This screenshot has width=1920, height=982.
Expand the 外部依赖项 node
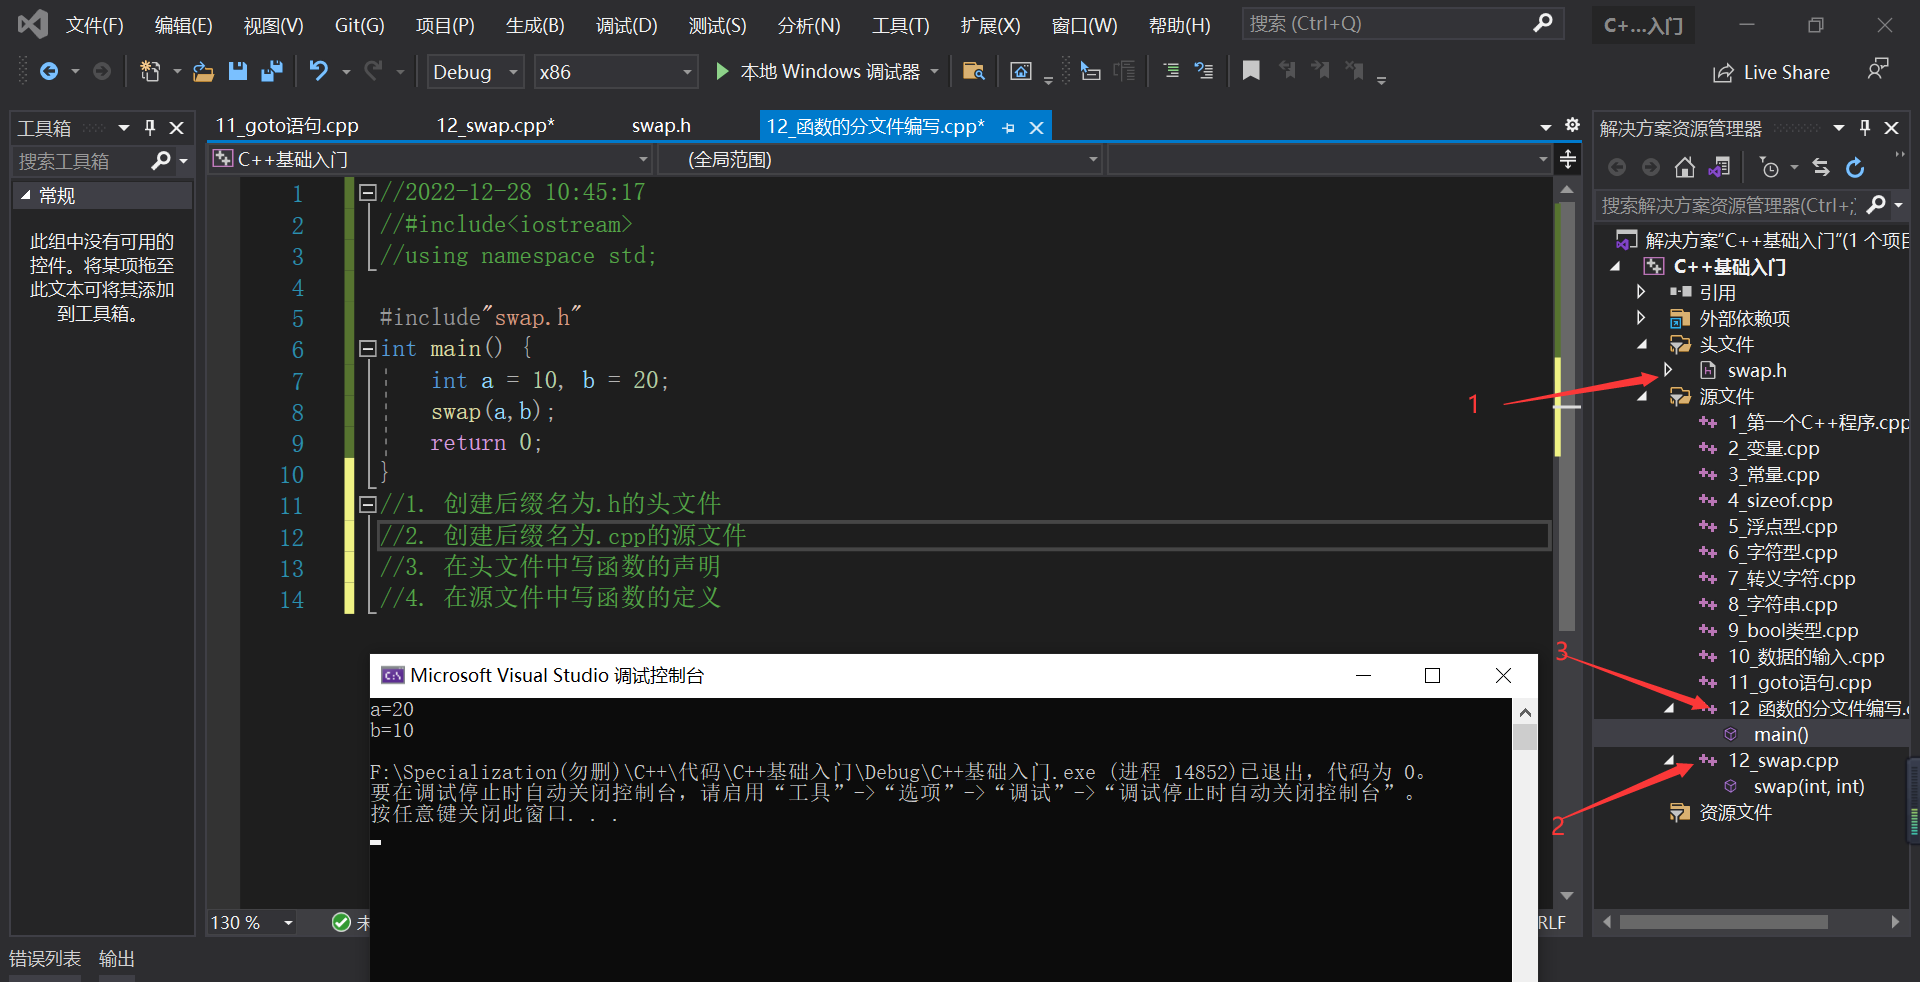click(x=1641, y=318)
